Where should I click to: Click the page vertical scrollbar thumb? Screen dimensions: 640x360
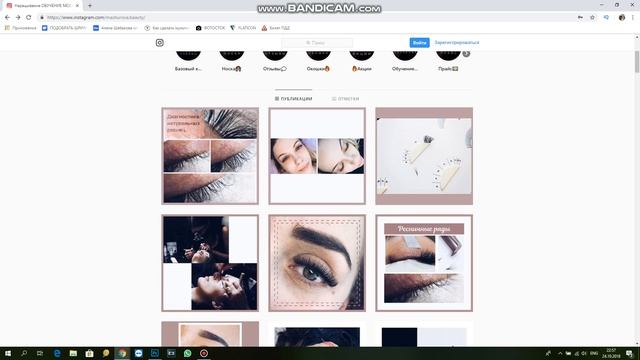(637, 62)
